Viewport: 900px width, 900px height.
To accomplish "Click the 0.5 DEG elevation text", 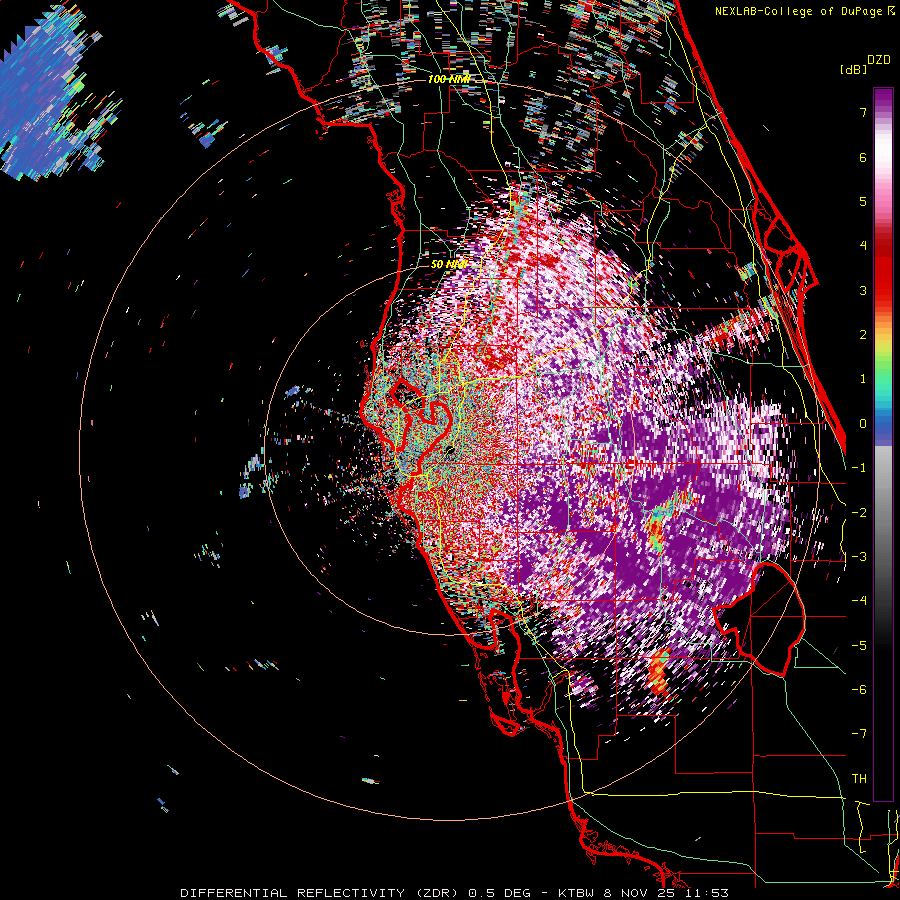I will click(x=501, y=893).
